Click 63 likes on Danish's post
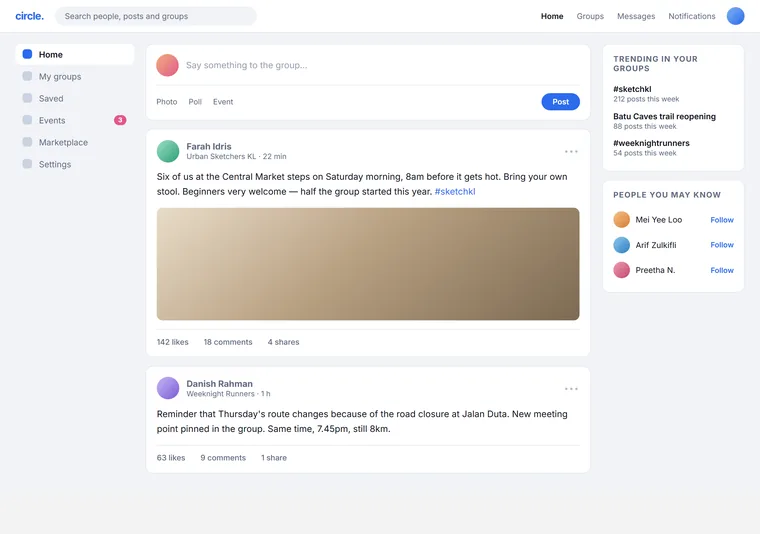The height and width of the screenshot is (534, 760). pyautogui.click(x=171, y=457)
